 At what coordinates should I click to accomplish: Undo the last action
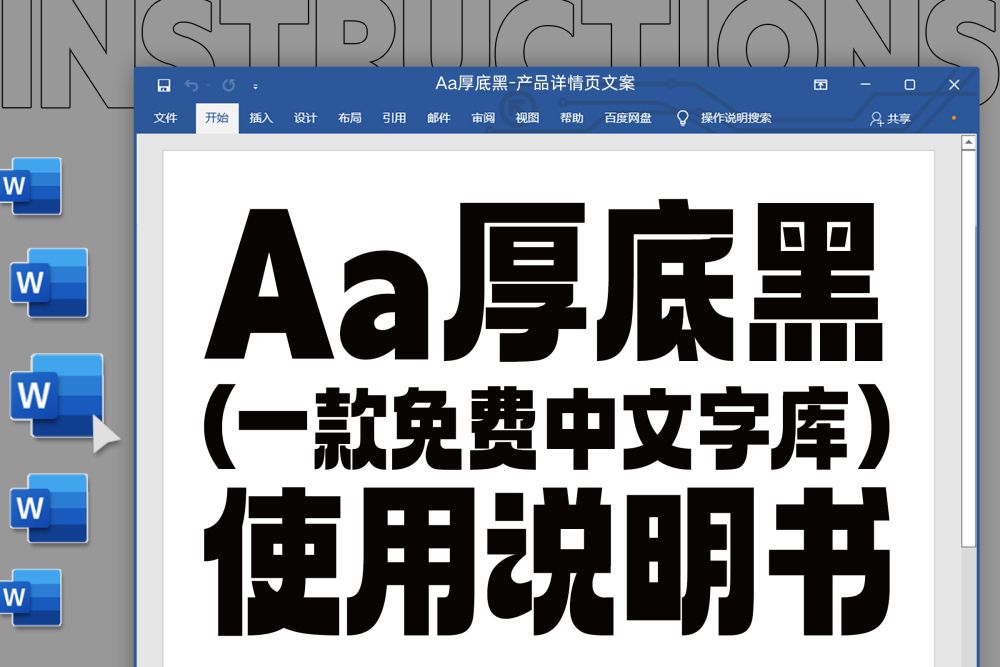click(x=190, y=85)
